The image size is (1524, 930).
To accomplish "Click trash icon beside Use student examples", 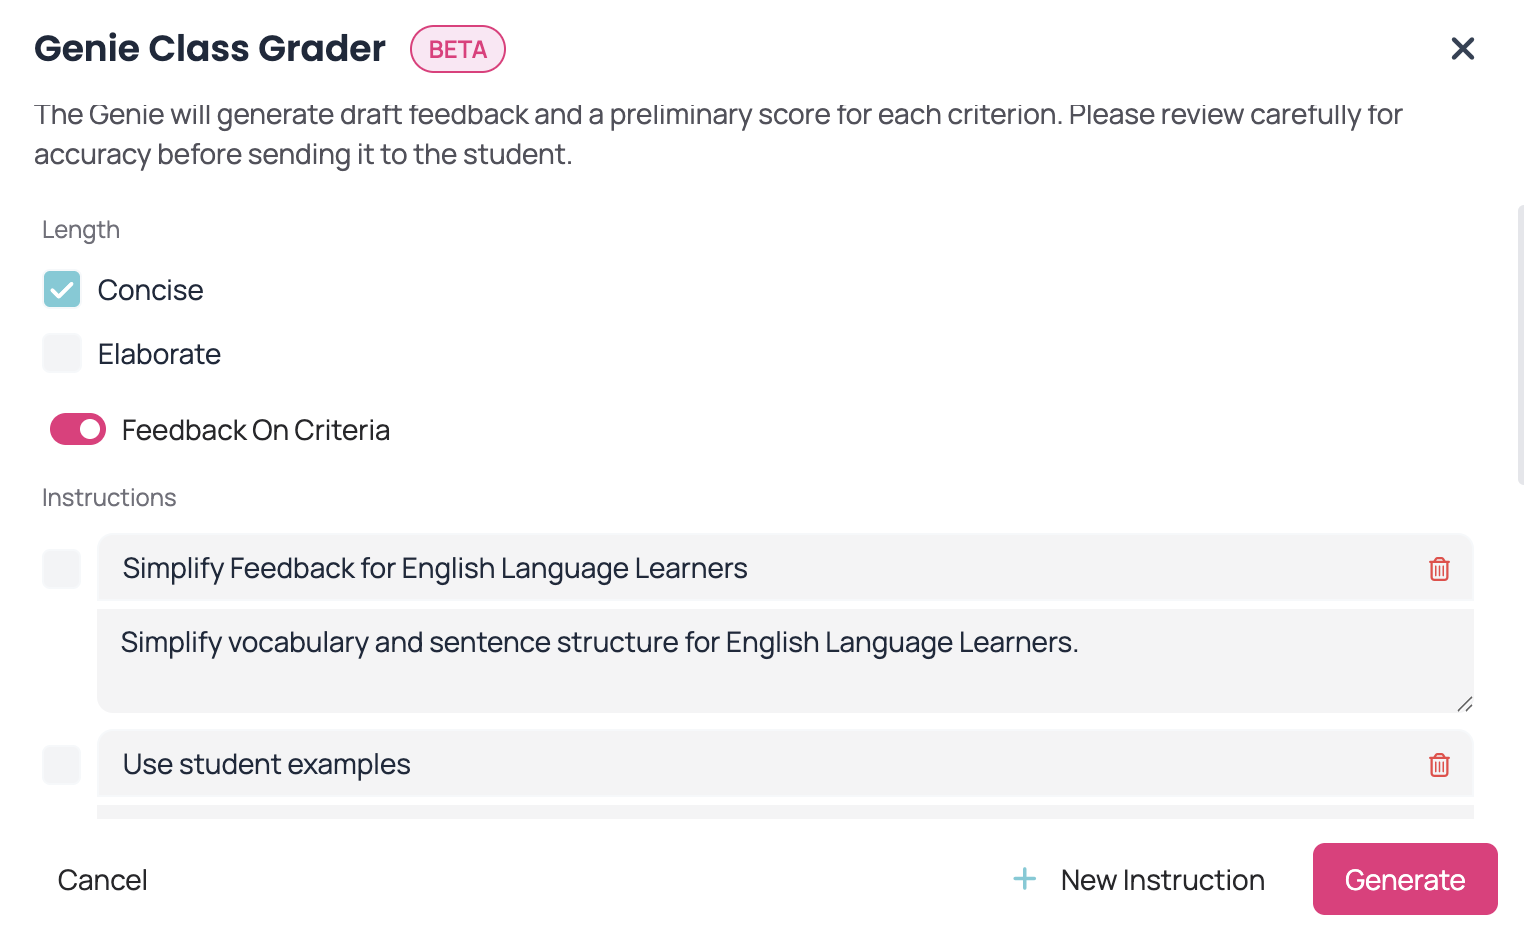I will [x=1439, y=765].
